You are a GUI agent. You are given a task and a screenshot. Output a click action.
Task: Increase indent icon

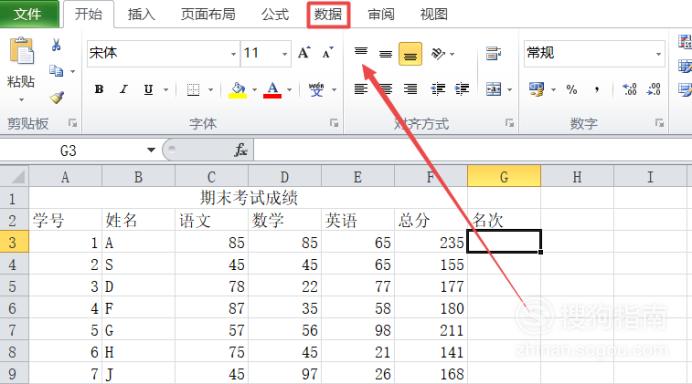(462, 90)
